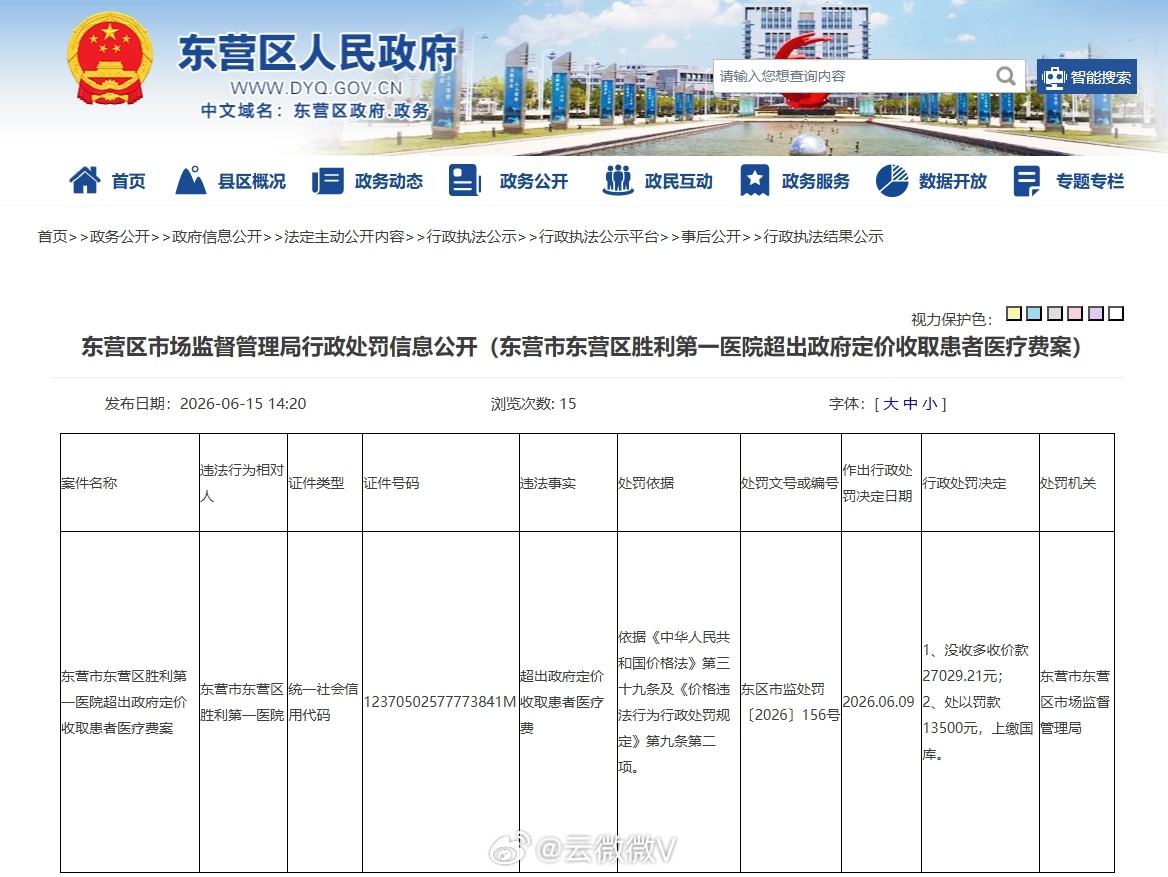
Task: Click the 专题专栏 page icon
Action: coord(1026,180)
